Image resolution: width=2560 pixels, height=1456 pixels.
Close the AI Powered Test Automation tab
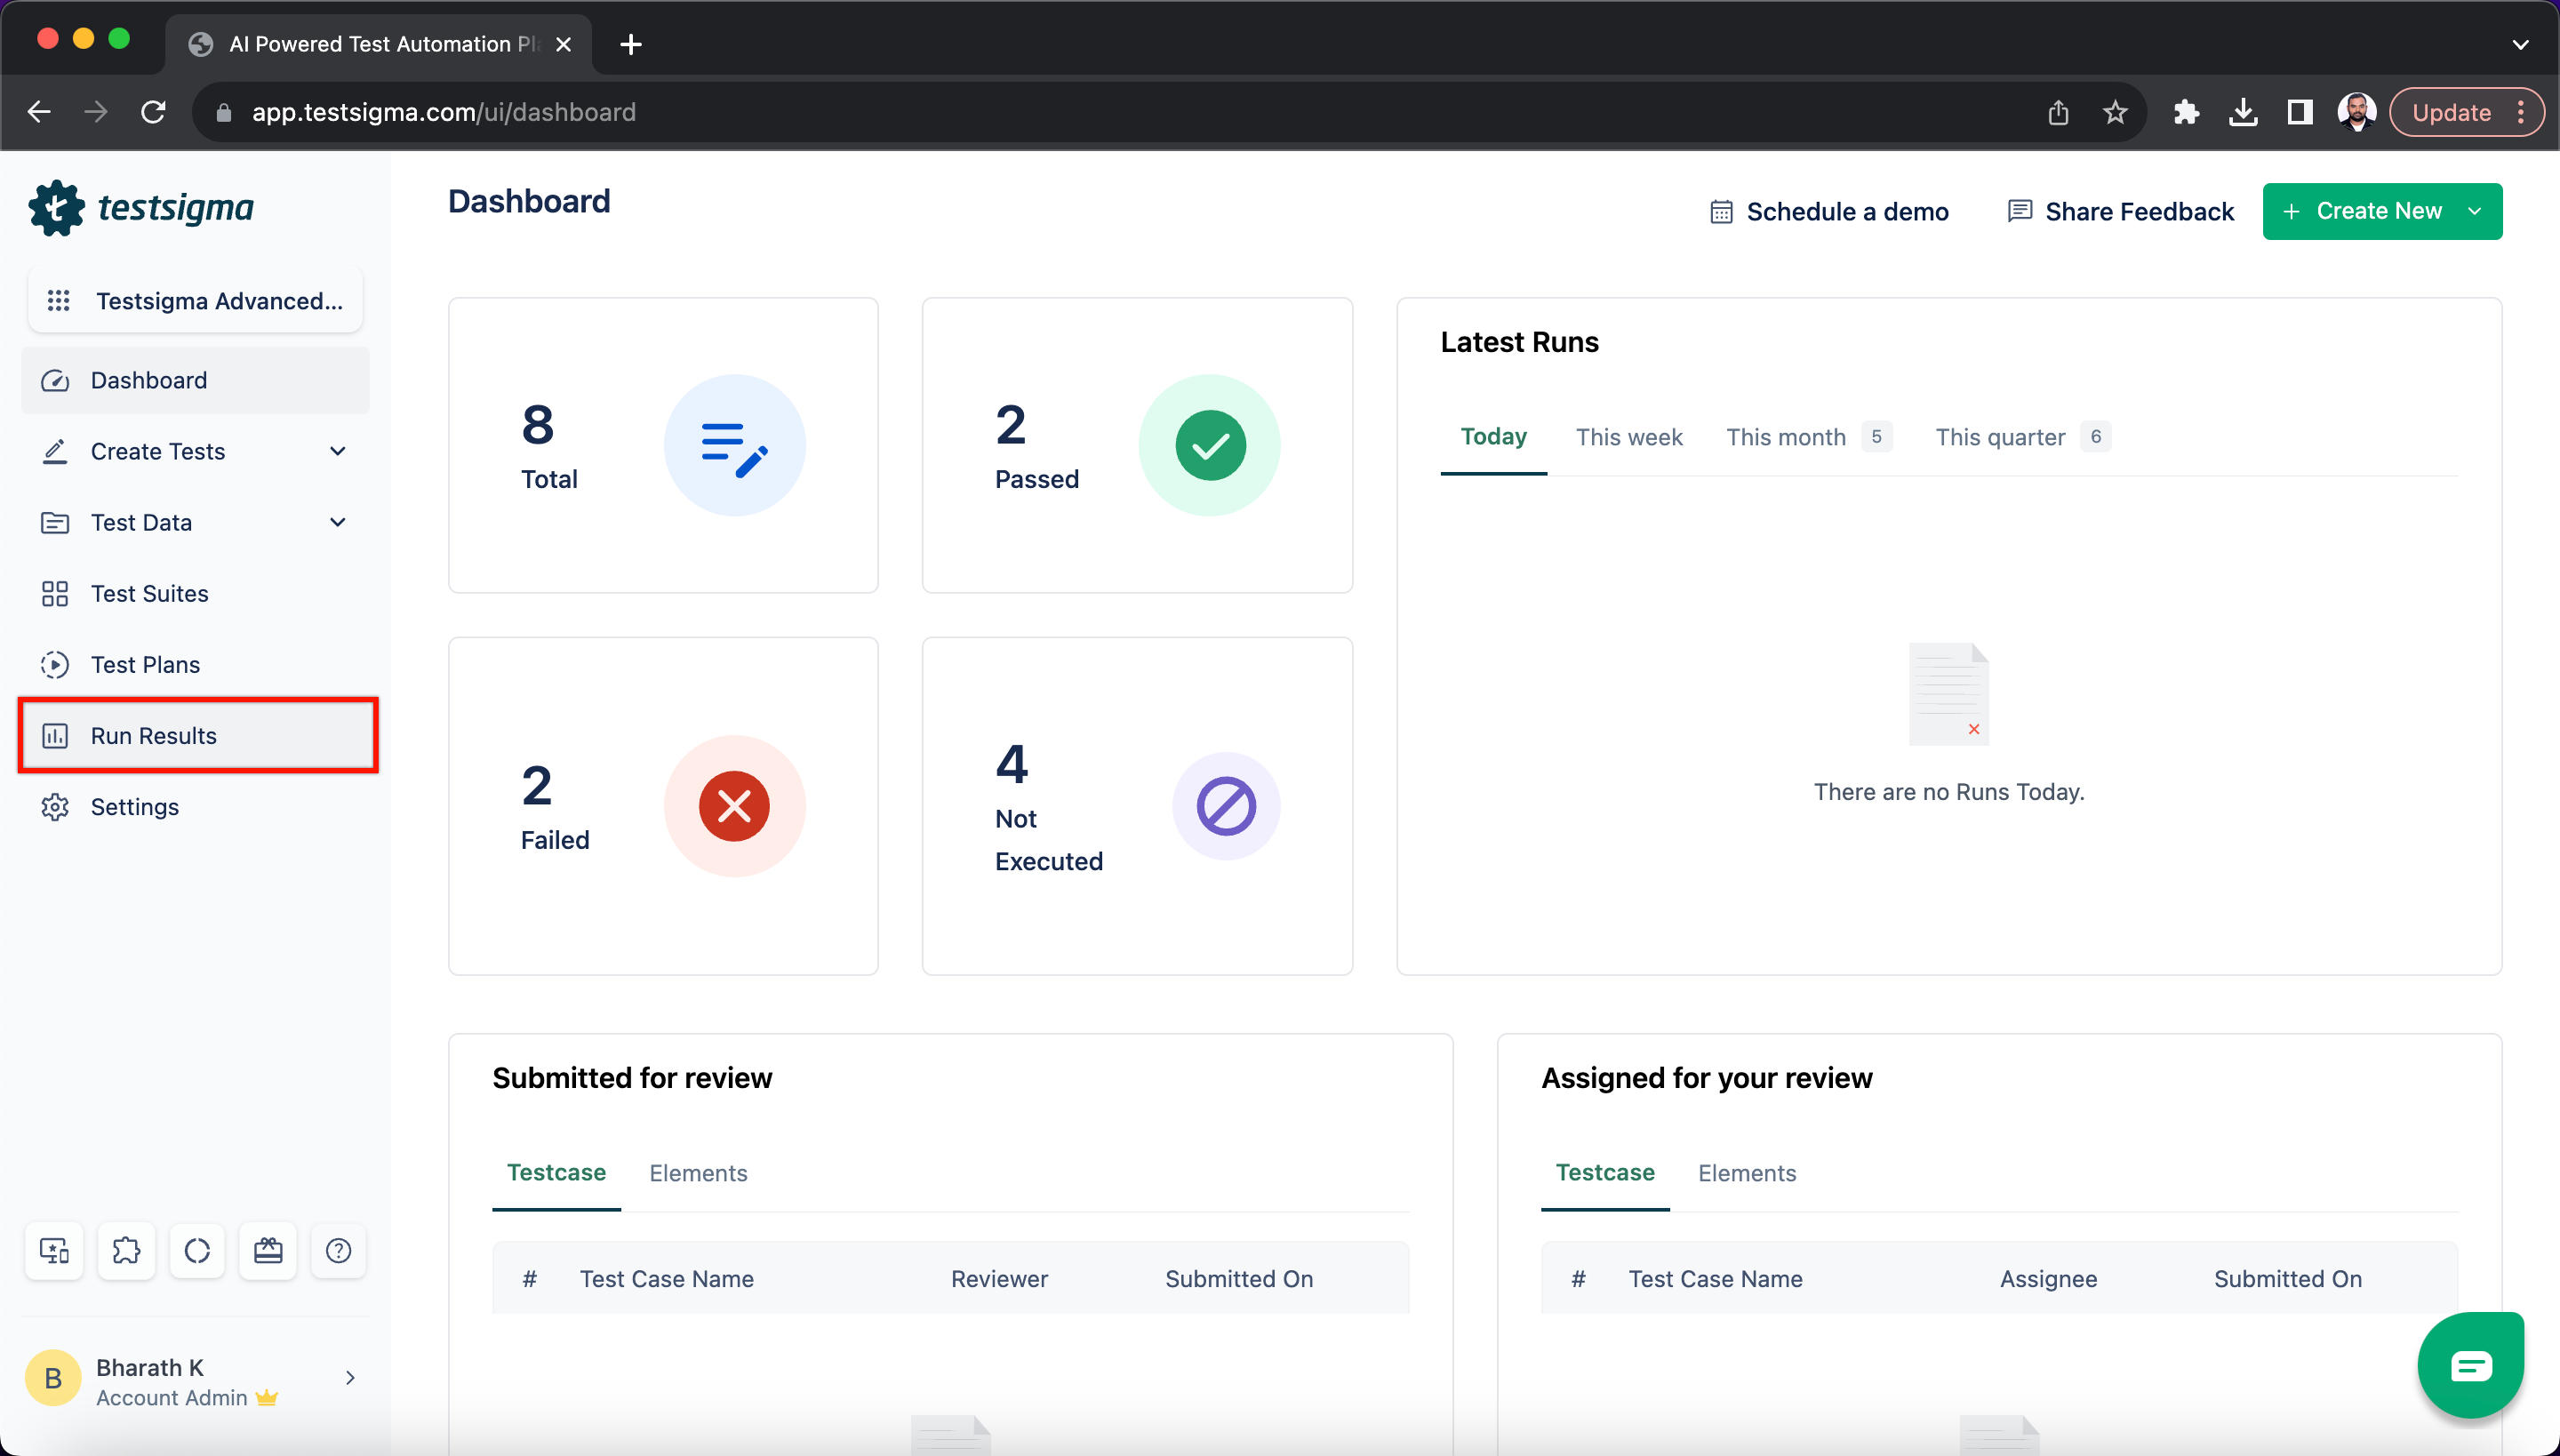(564, 44)
